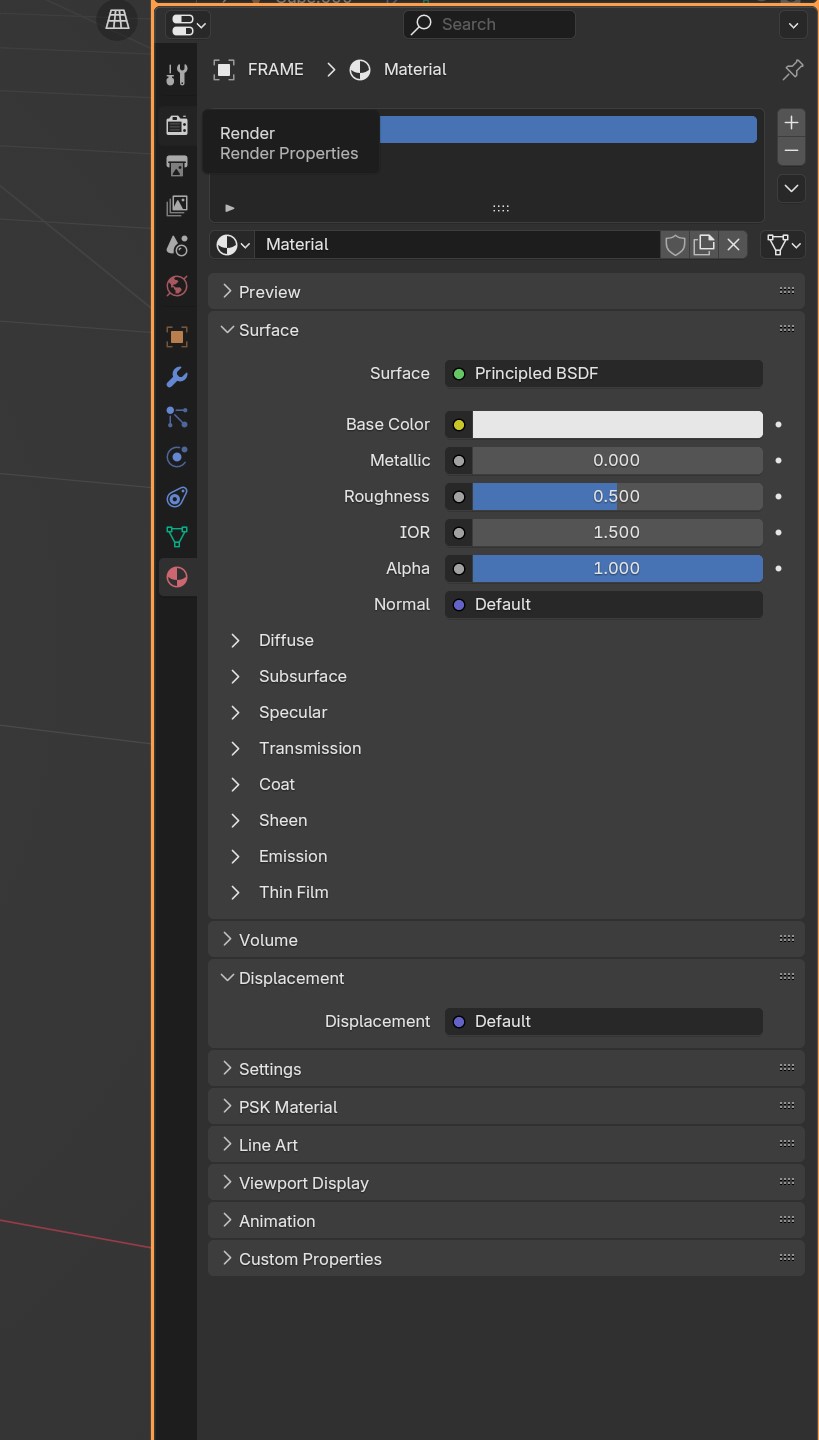The height and width of the screenshot is (1440, 819).
Task: Click the Base Color yellow socket dot
Action: (x=459, y=424)
